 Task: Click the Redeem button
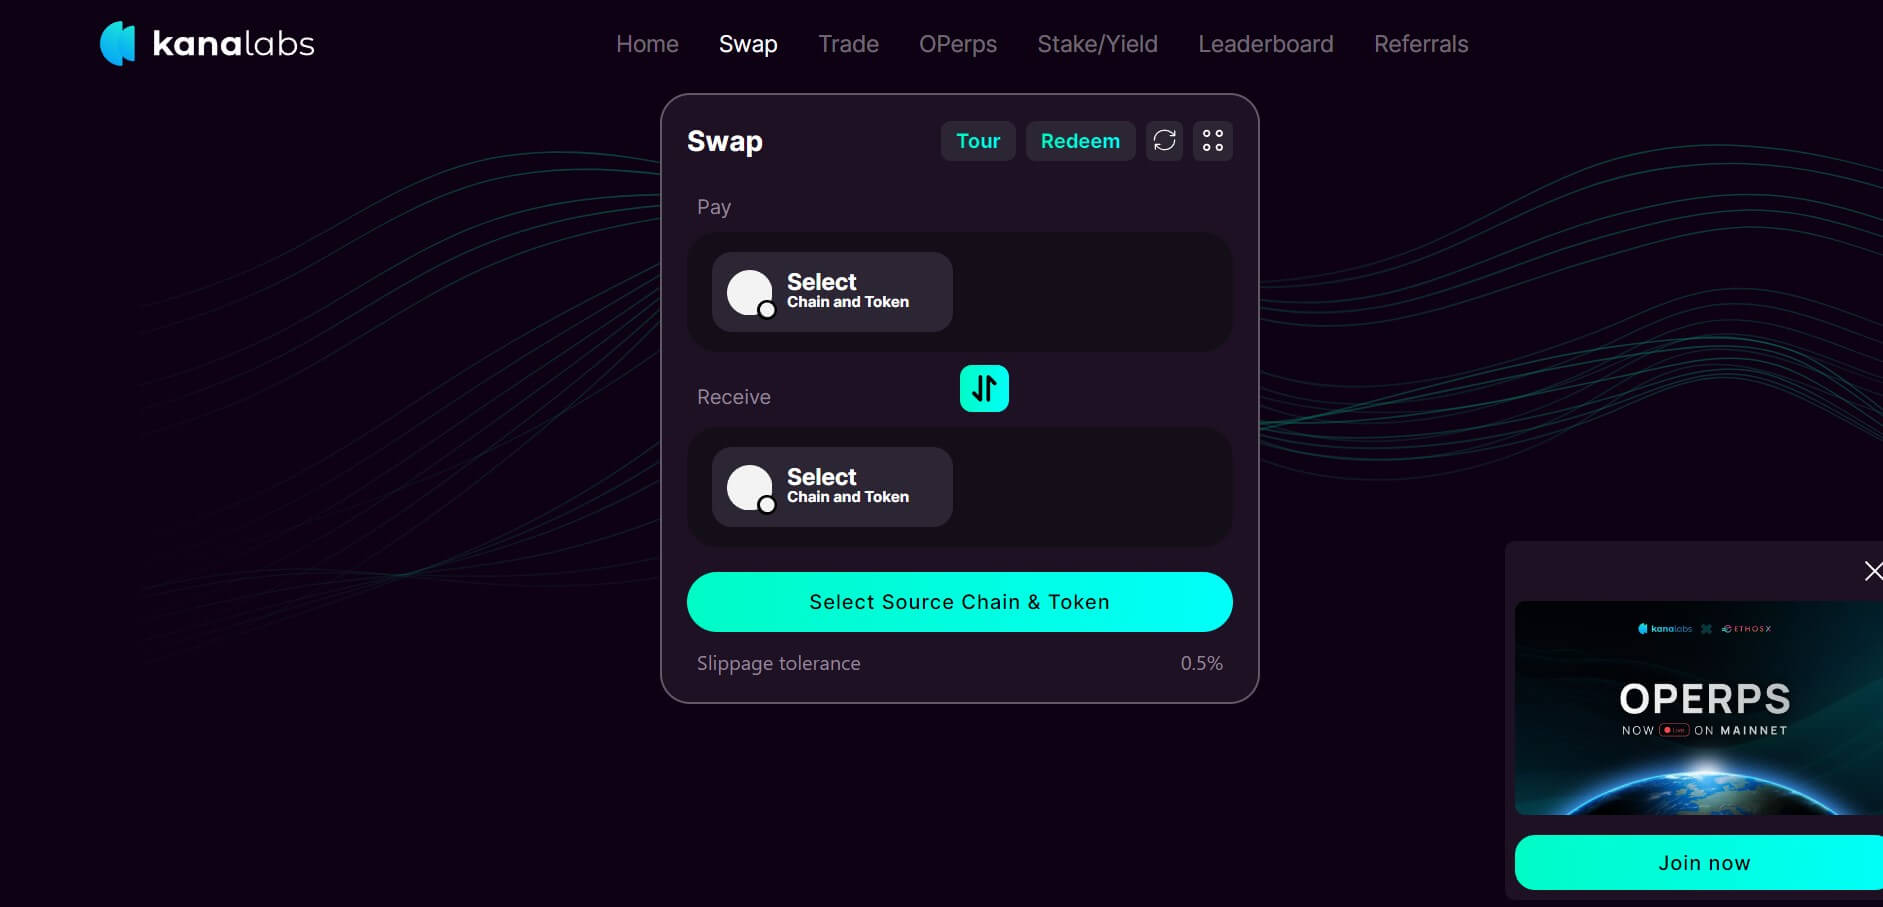pos(1080,141)
